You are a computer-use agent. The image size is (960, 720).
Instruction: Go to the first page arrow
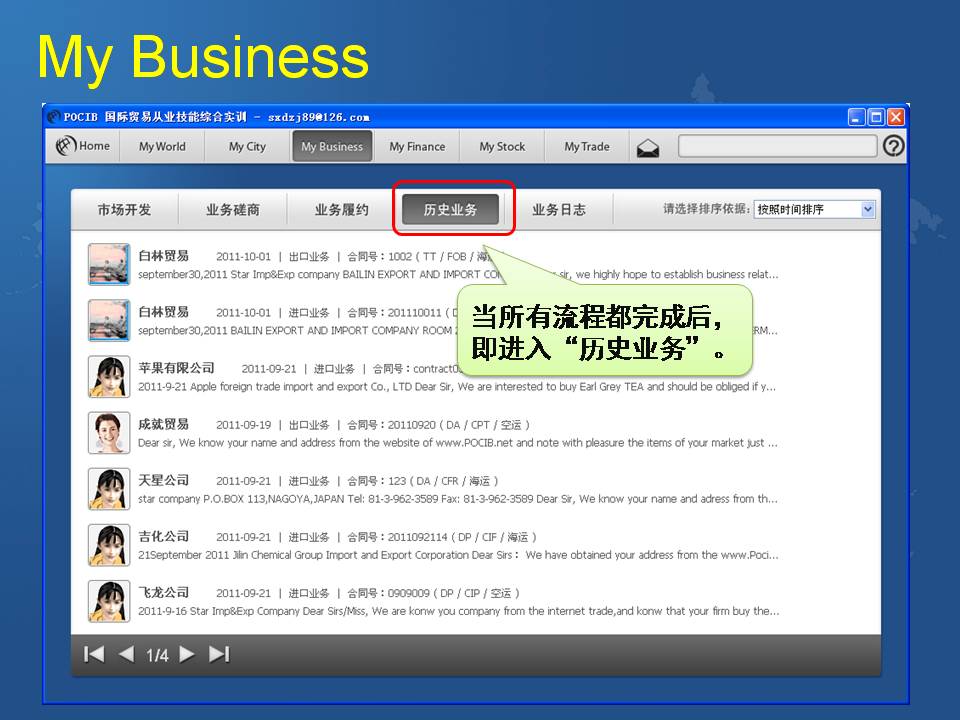[x=94, y=654]
